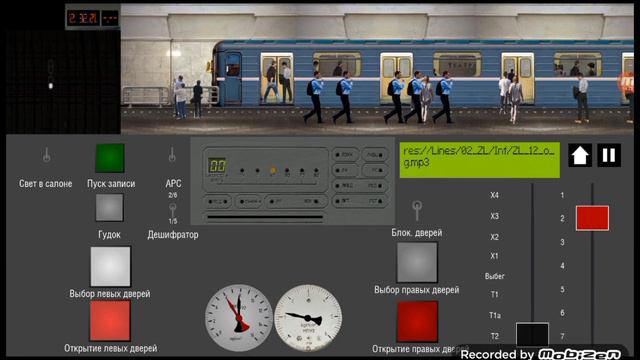
Task: Set brake valve to position 6
Action: coord(562,313)
